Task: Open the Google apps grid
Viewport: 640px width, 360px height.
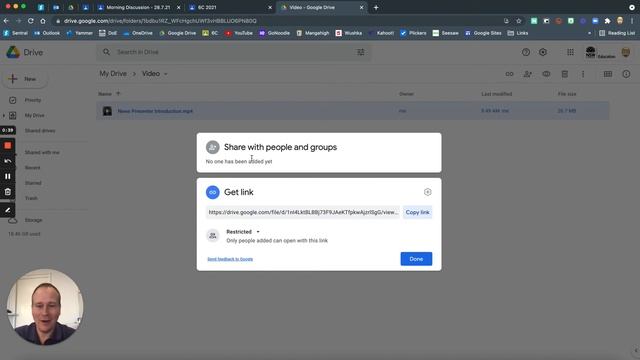Action: (x=570, y=52)
